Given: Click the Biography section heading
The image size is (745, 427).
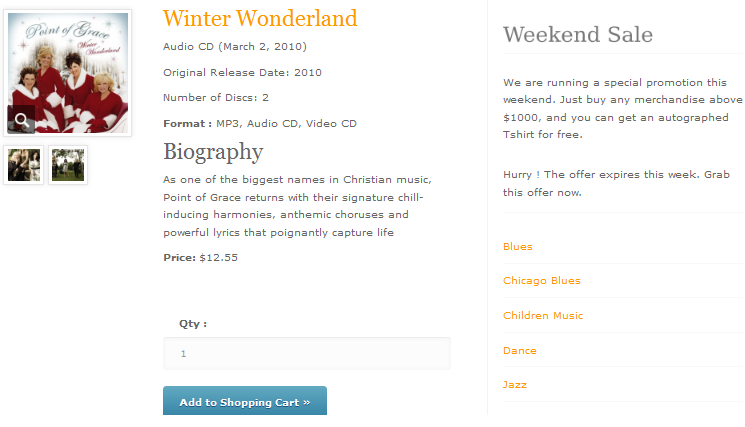Looking at the screenshot, I should coord(213,152).
